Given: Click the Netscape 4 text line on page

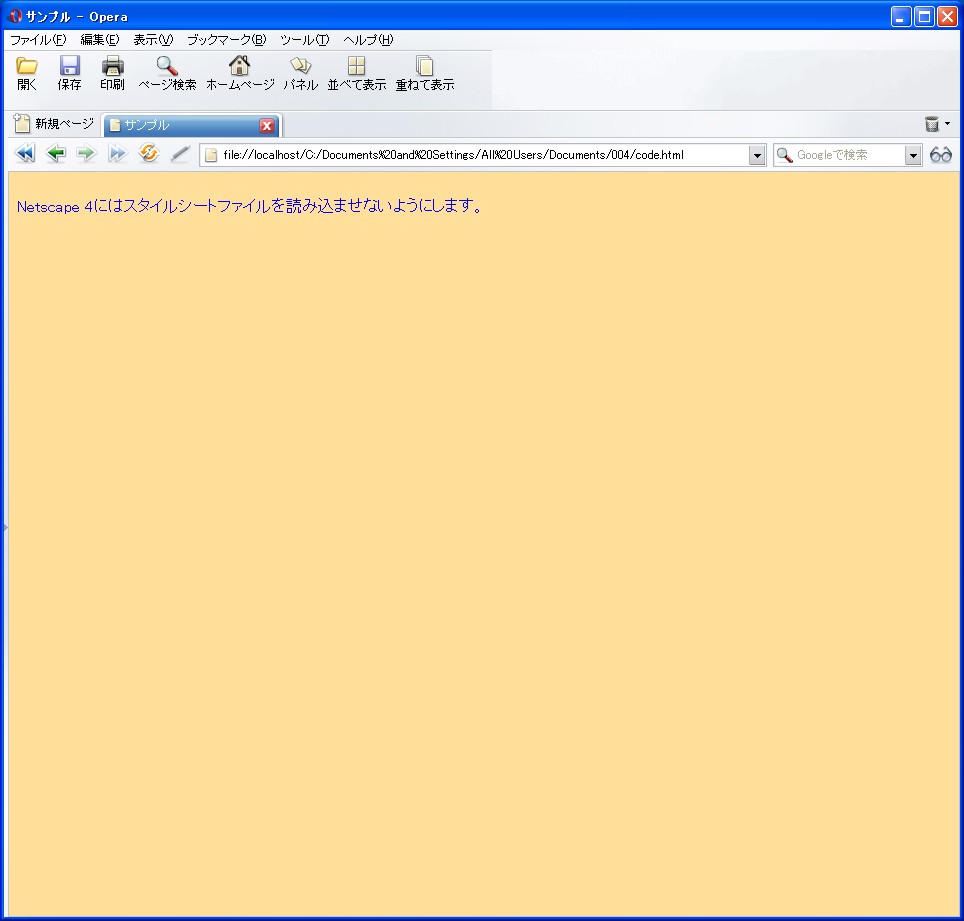Looking at the screenshot, I should pos(250,206).
